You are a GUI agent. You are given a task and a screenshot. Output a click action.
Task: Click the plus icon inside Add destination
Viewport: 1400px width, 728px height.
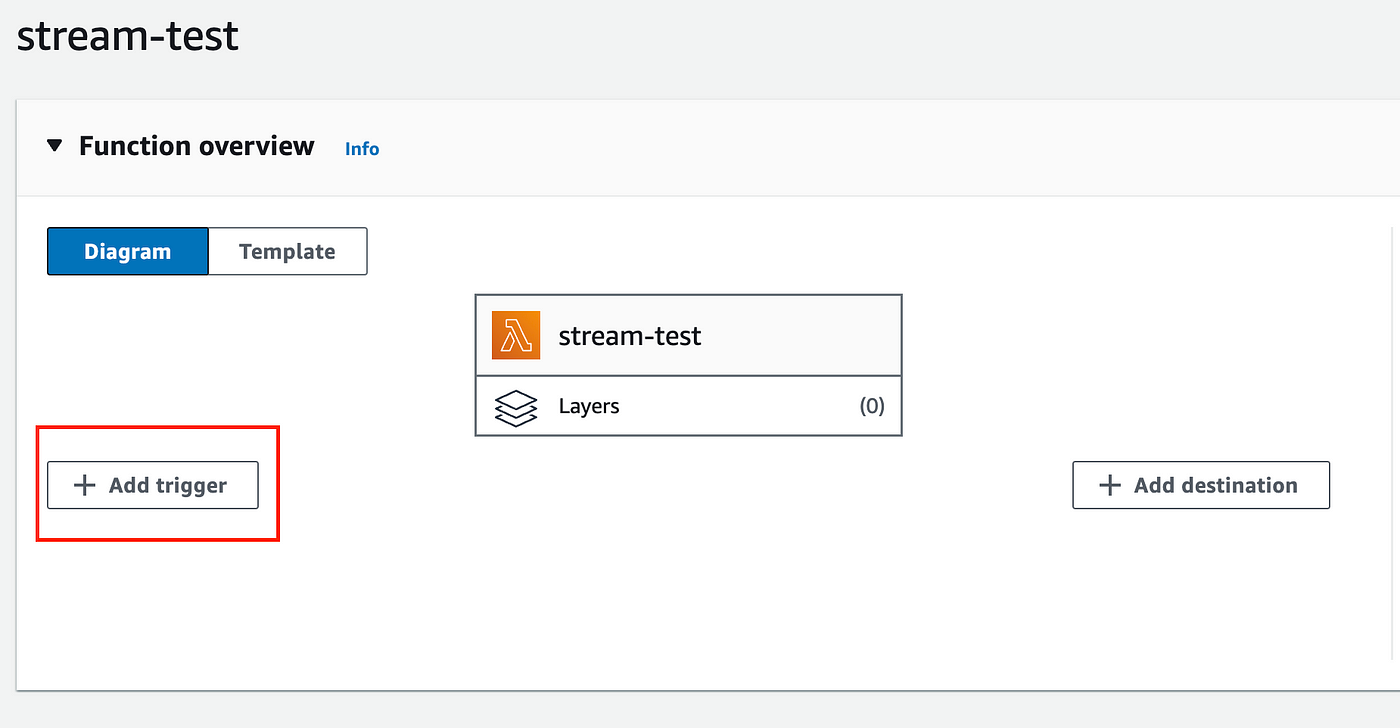pos(1108,485)
